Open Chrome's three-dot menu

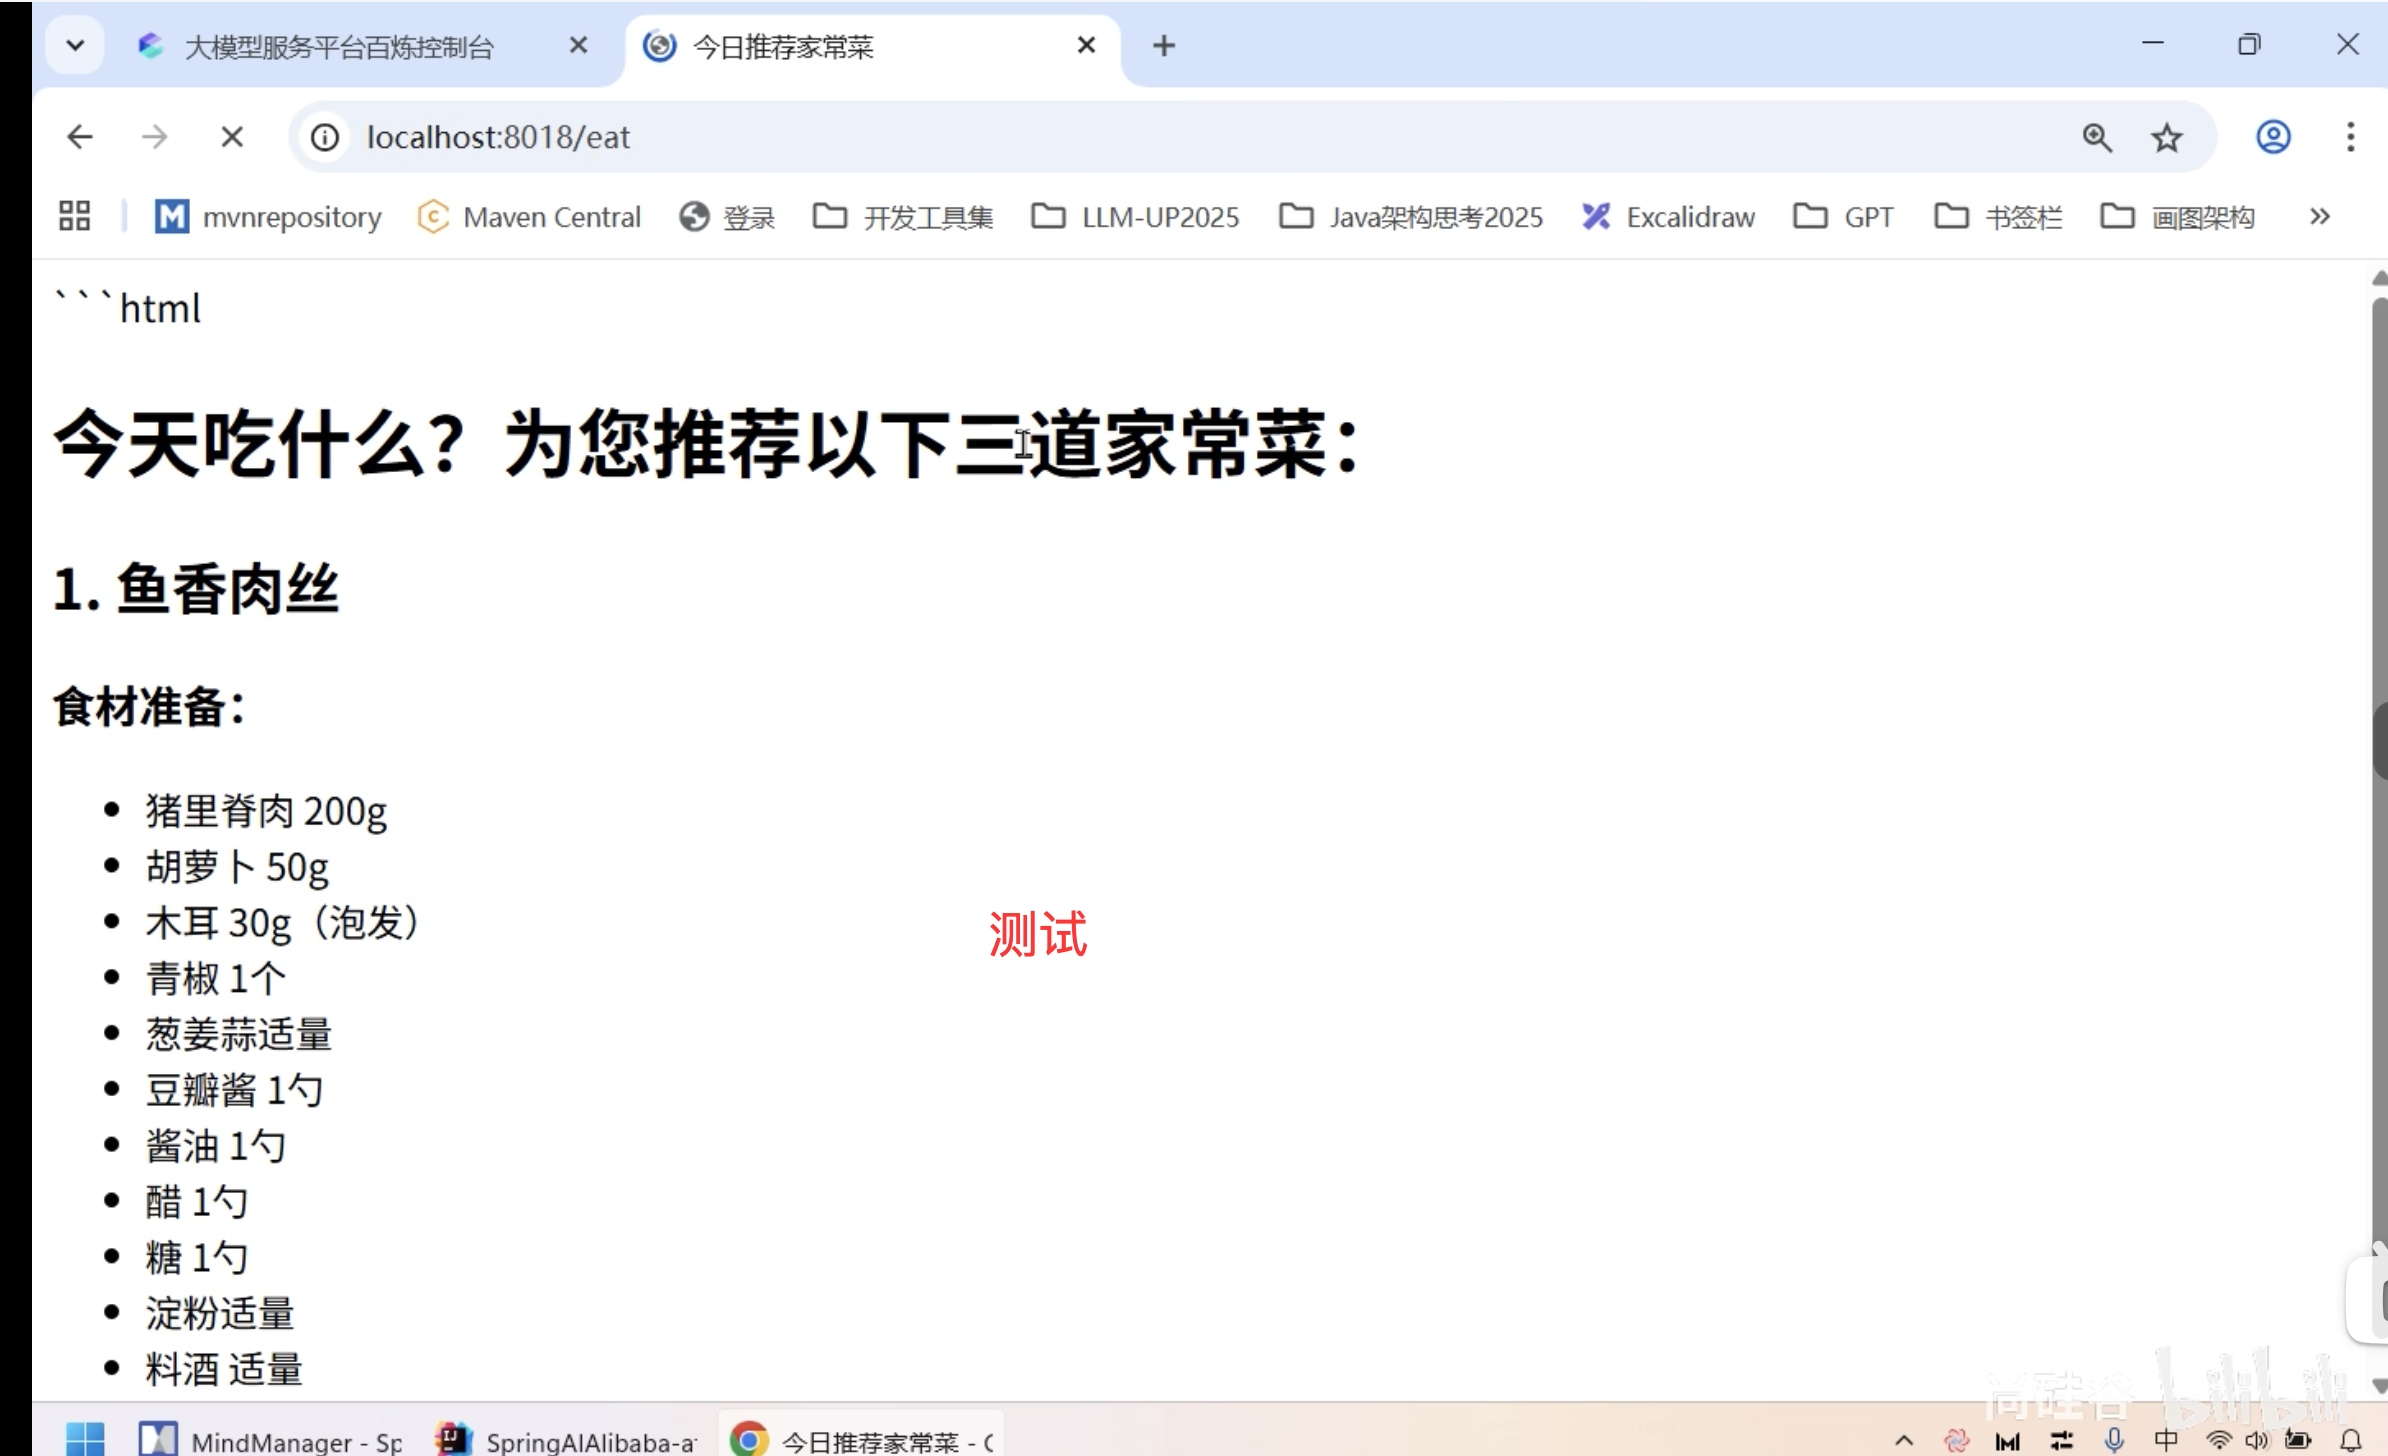click(x=2350, y=137)
